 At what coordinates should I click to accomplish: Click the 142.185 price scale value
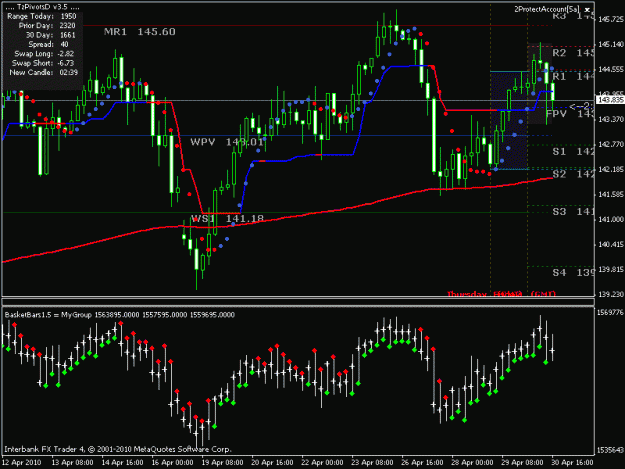click(x=610, y=169)
